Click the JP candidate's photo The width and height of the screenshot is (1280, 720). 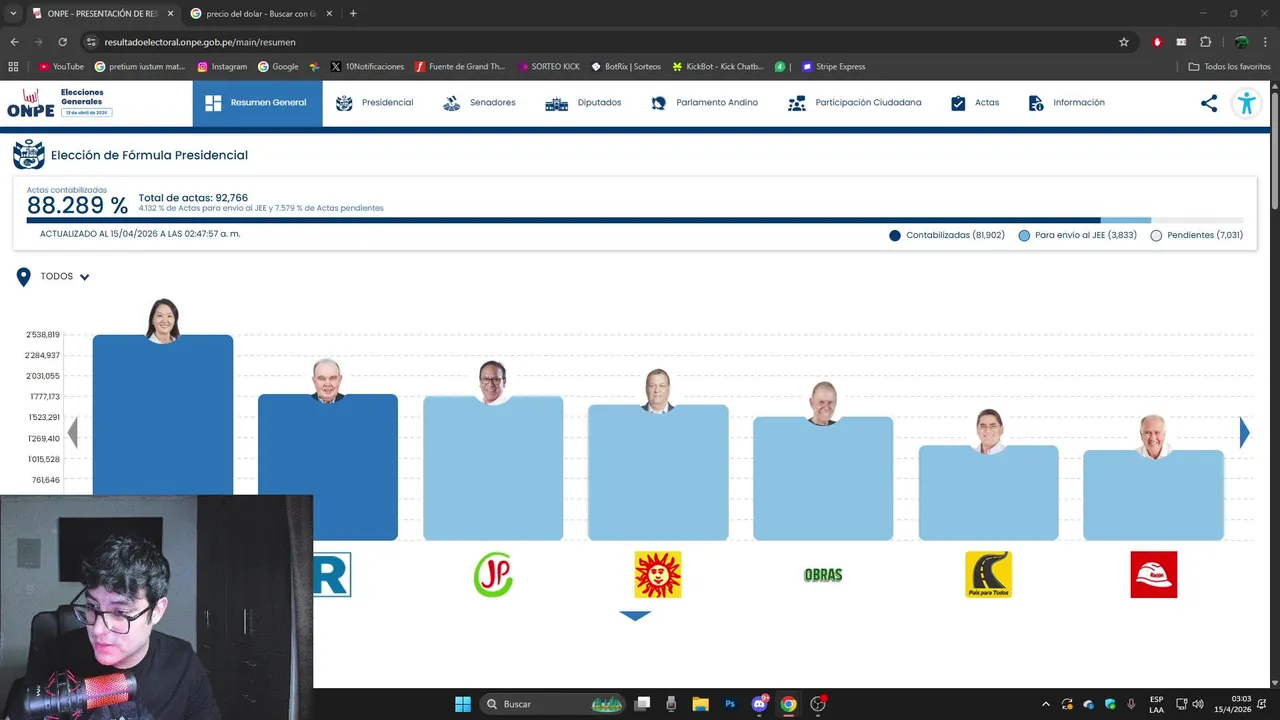492,382
